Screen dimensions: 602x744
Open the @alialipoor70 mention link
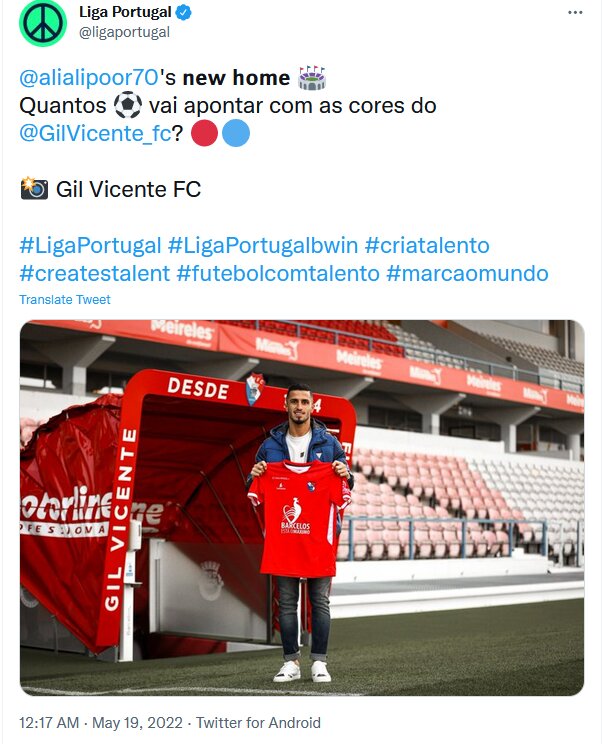pos(89,78)
